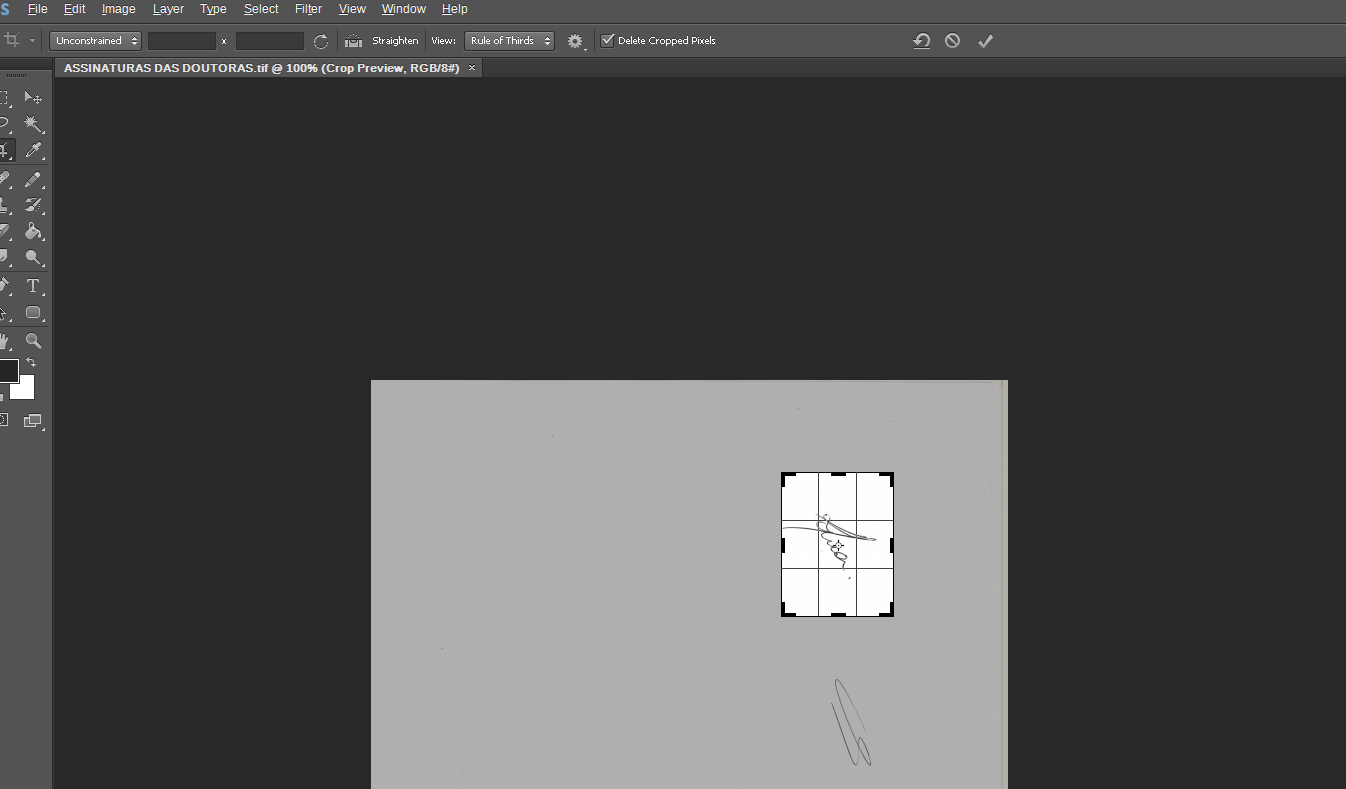Select the Magic Wand tool

tap(33, 124)
